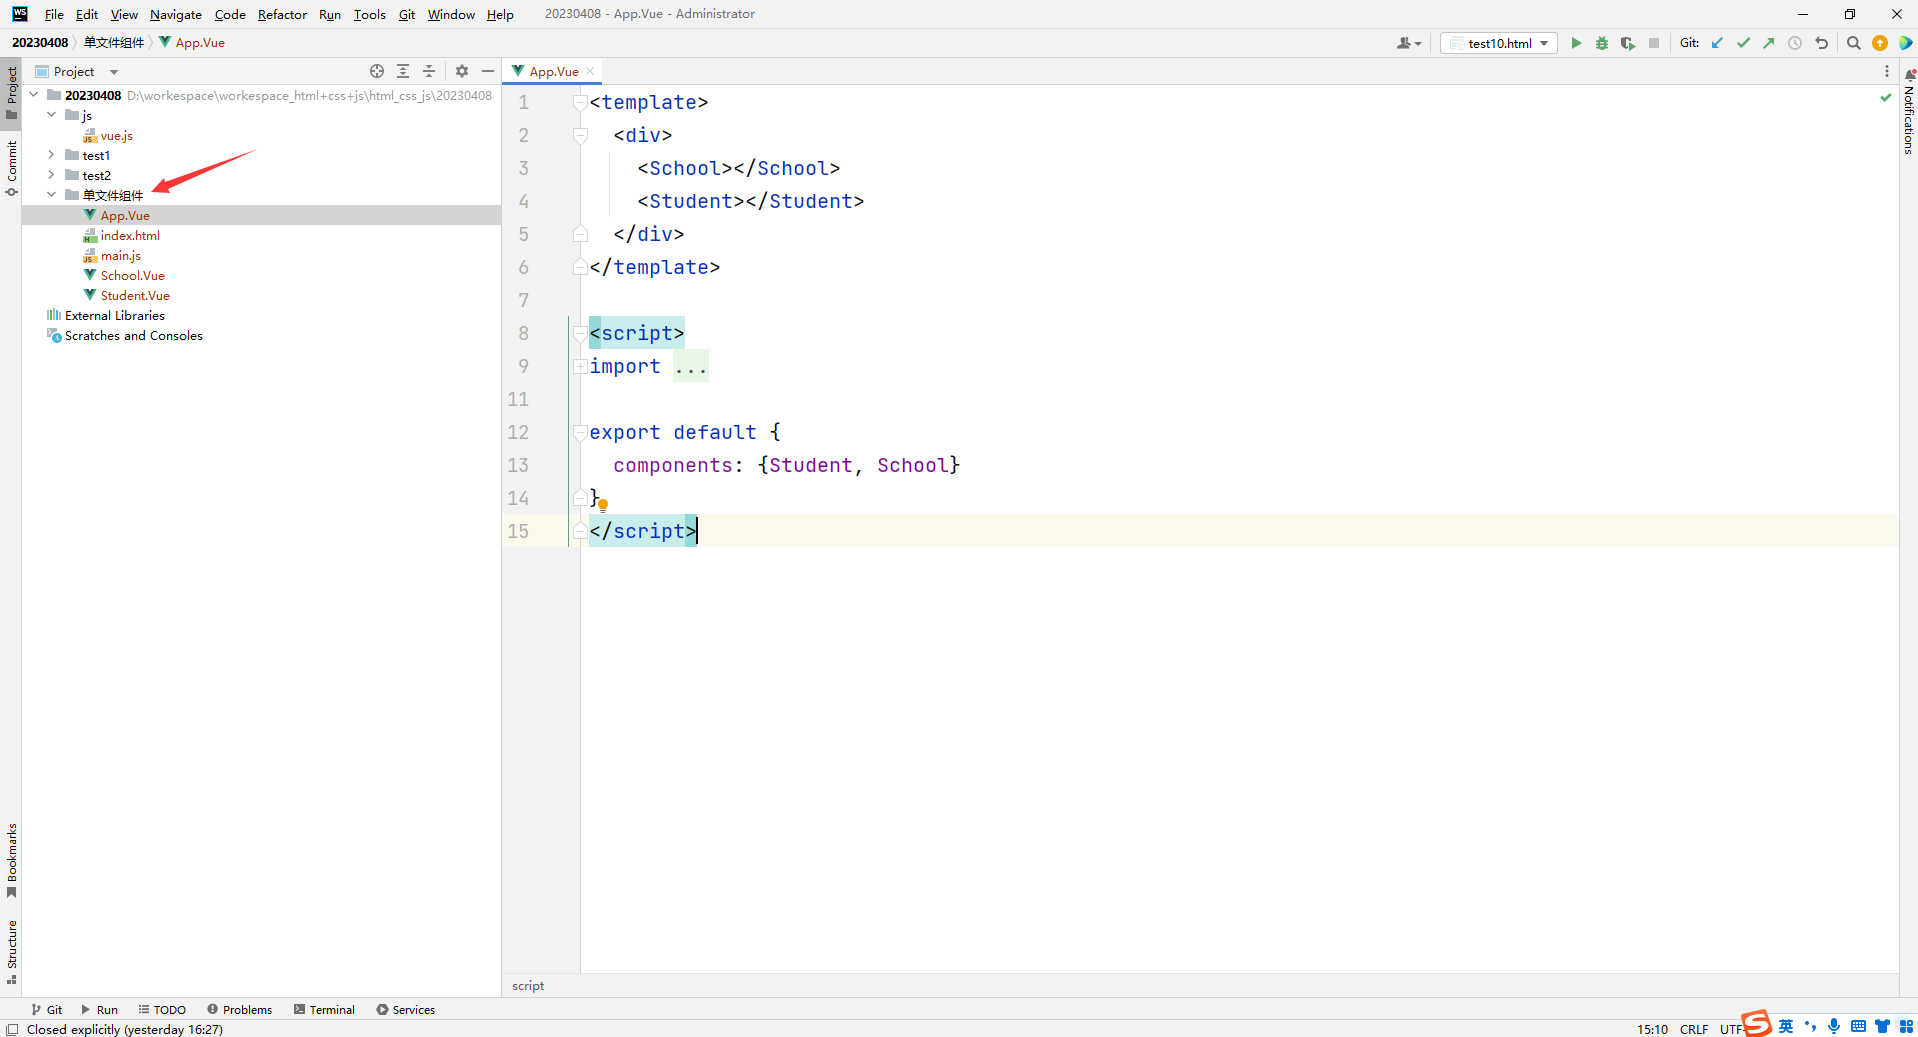1918x1037 pixels.
Task: Click the 15:10 cursor position indicator
Action: [x=1652, y=1029]
